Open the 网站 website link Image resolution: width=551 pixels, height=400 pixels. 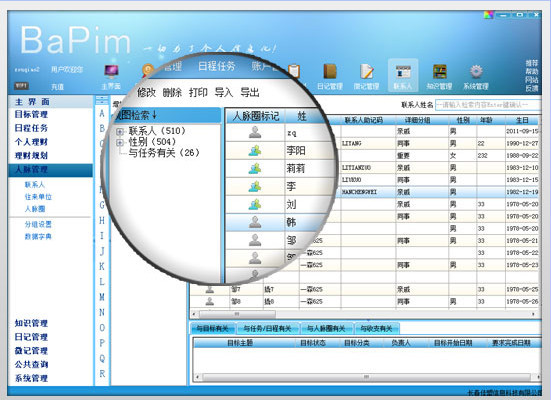(x=531, y=80)
